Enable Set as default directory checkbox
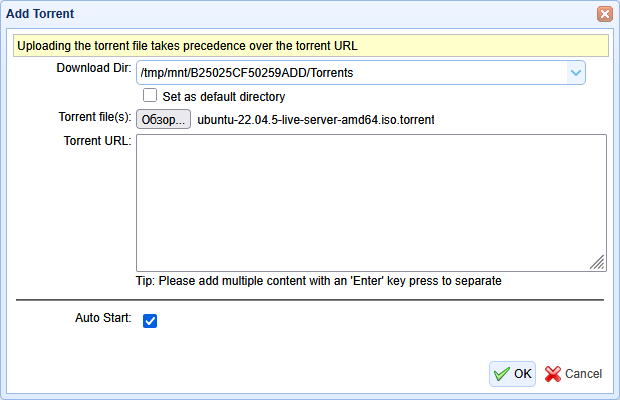This screenshot has height=400, width=620. [150, 96]
